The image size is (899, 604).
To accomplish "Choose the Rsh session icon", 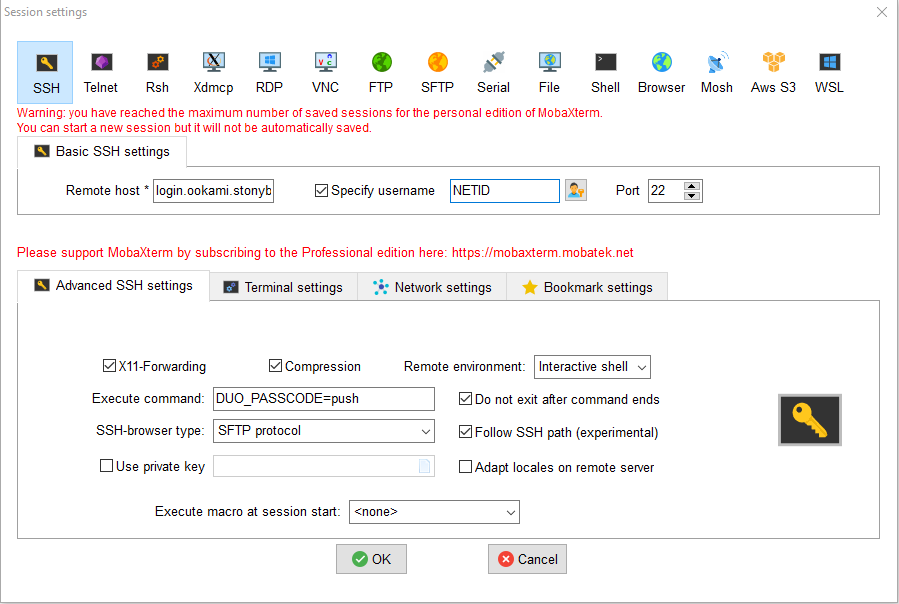I will pos(157,72).
